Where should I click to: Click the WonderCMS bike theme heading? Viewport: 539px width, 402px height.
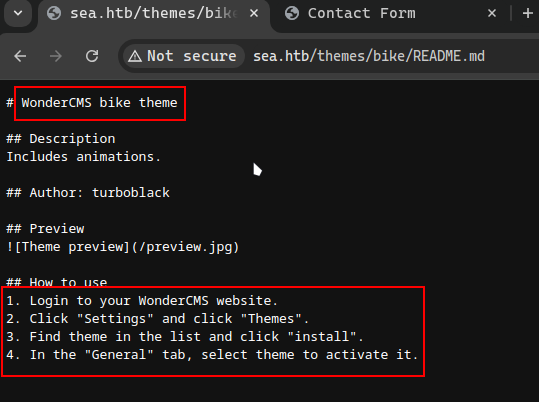[x=99, y=103]
